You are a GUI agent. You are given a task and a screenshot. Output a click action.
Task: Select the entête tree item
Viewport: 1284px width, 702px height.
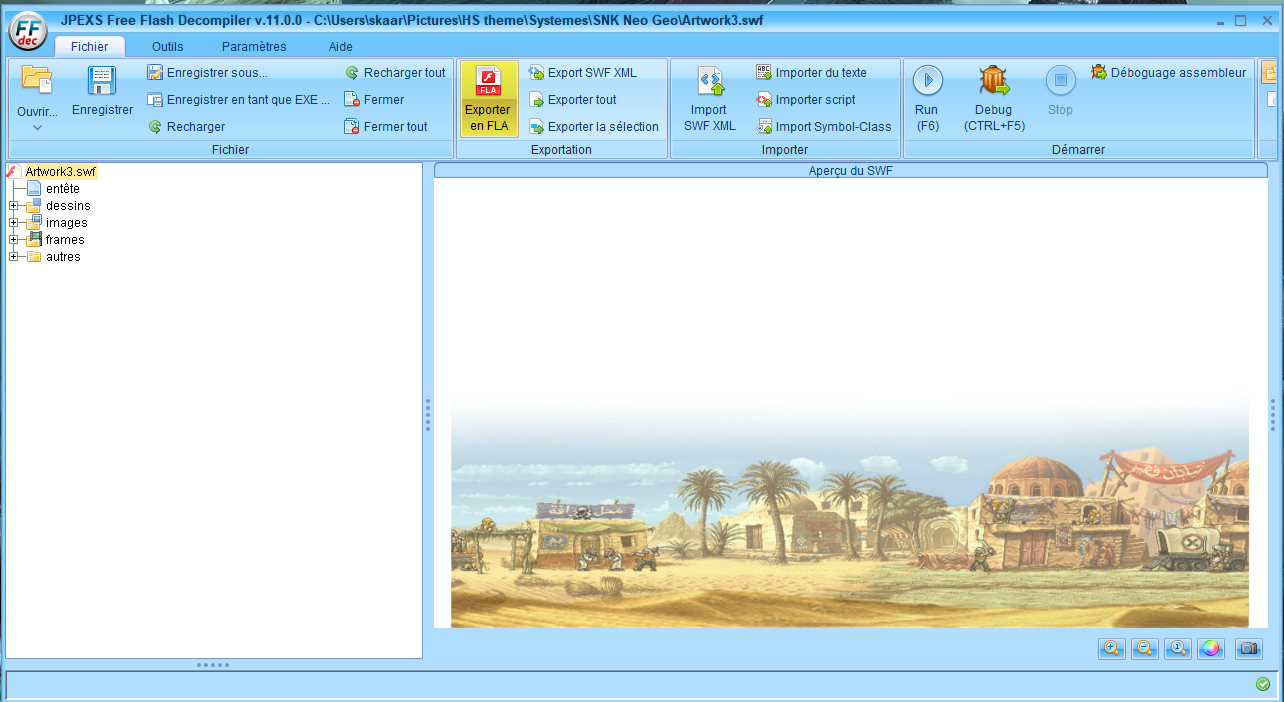[62, 189]
